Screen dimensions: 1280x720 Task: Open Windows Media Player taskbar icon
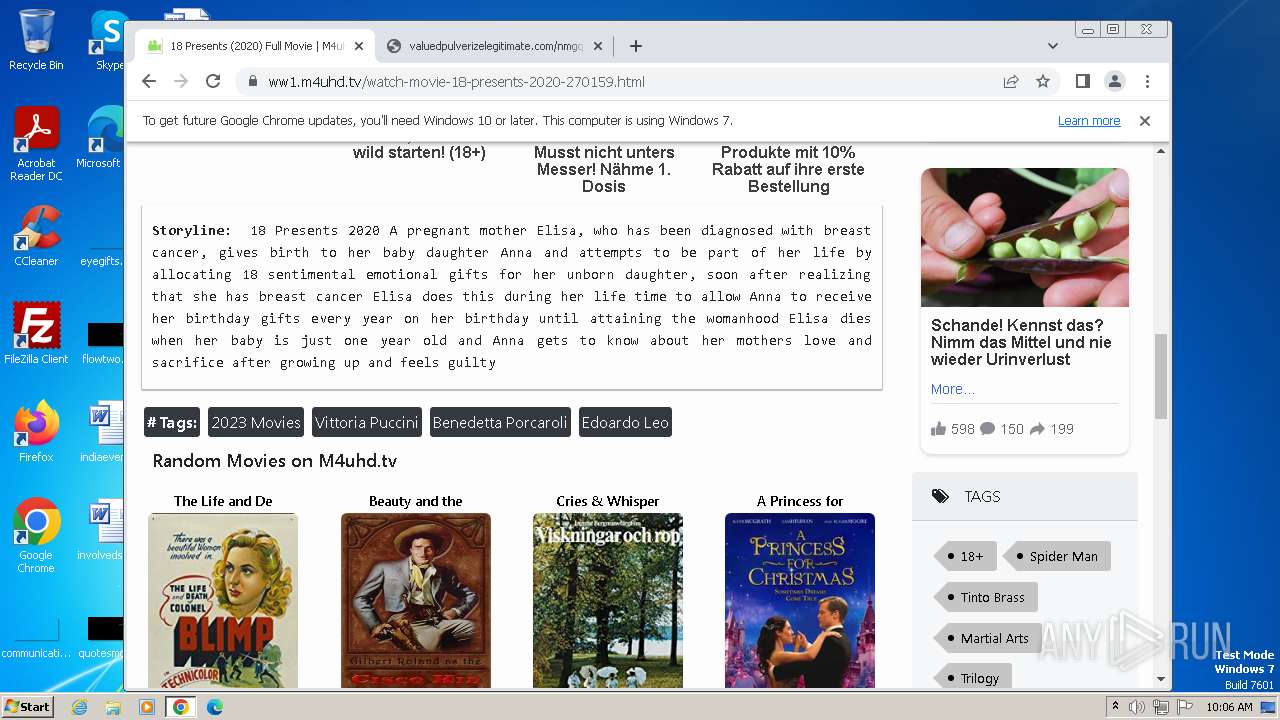(147, 707)
